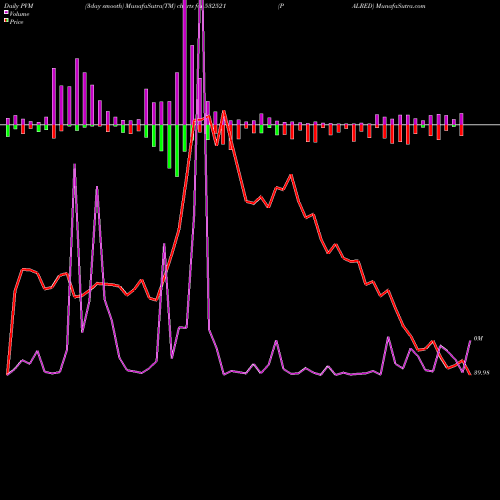Click the '(3day smooth) MunafaSutra(TM)' header text
The height and width of the screenshot is (500, 500).
click(130, 6)
